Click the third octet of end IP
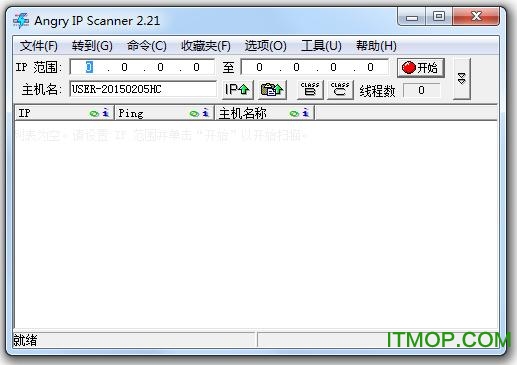Screen dimensions: 517x365 [x=333, y=67]
